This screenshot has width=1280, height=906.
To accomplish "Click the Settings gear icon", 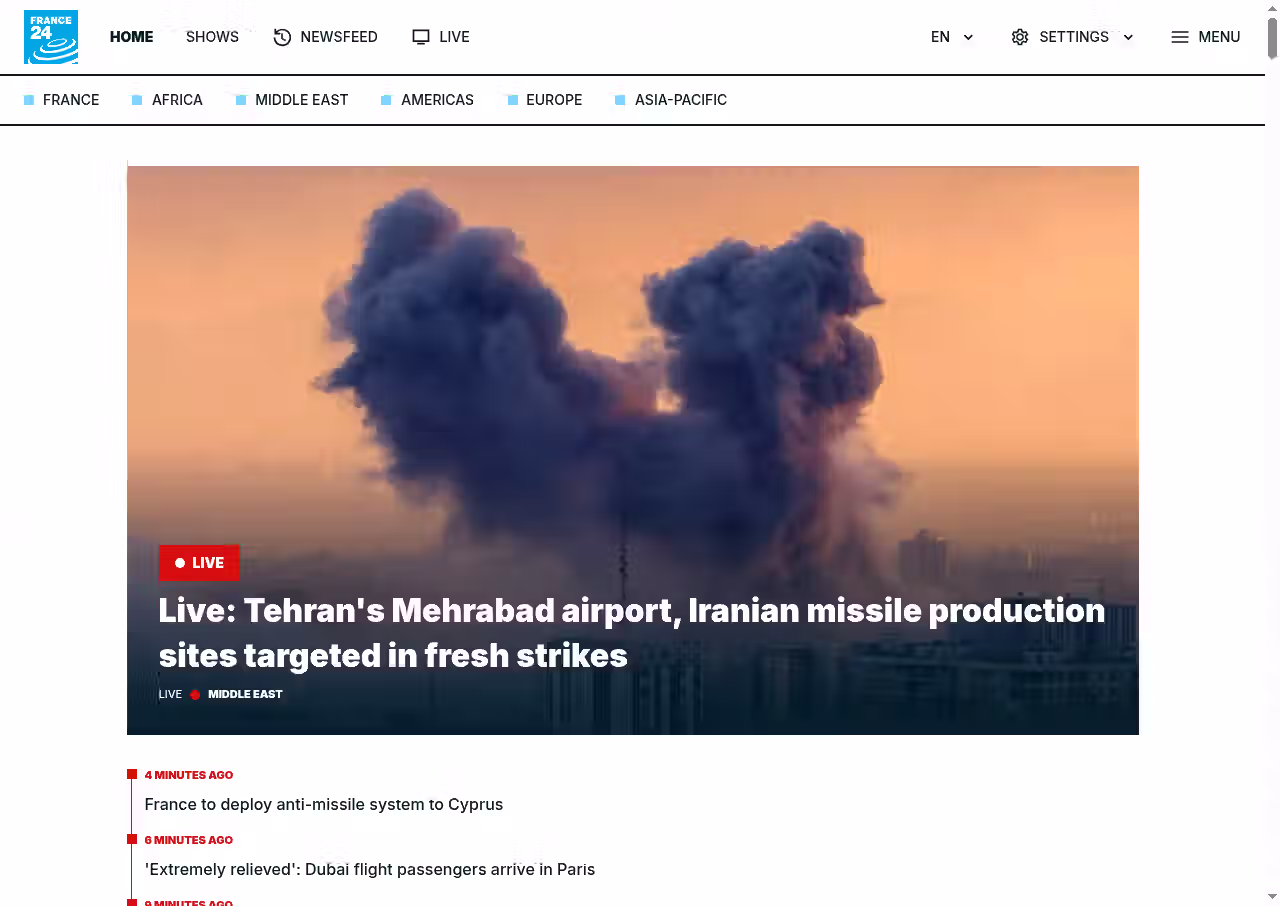I will (1020, 37).
